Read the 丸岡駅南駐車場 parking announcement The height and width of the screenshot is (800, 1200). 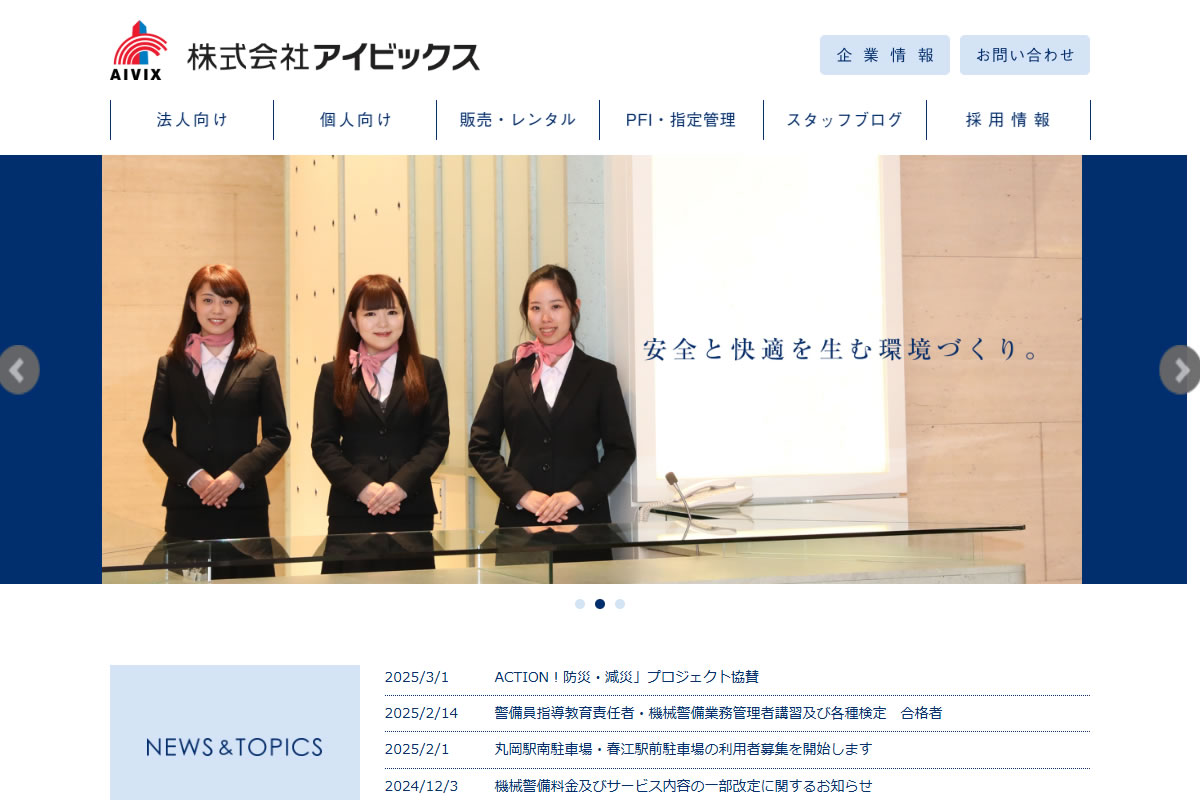[682, 749]
